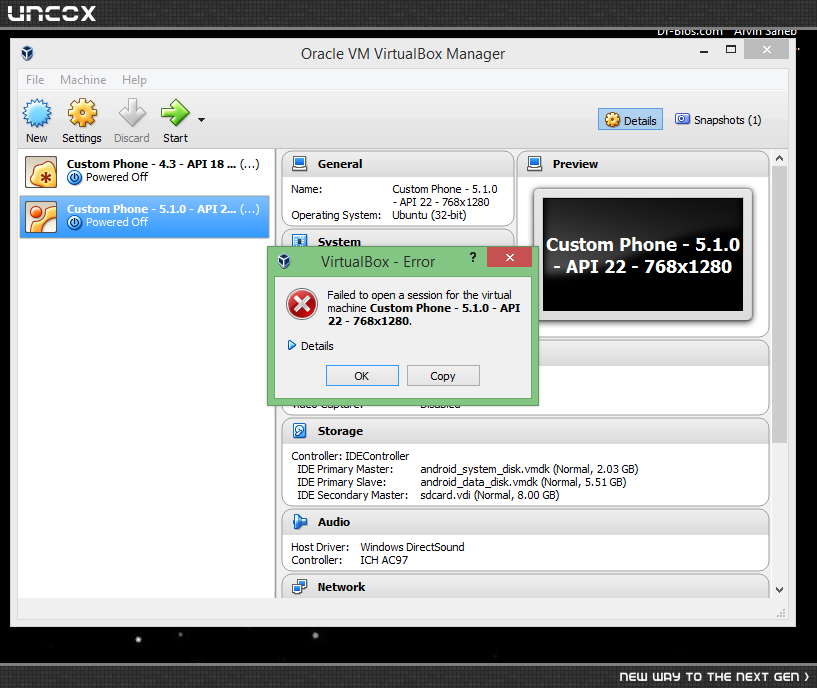Click the Discard down-arrow icon
Screen dimensions: 817x688
132,113
